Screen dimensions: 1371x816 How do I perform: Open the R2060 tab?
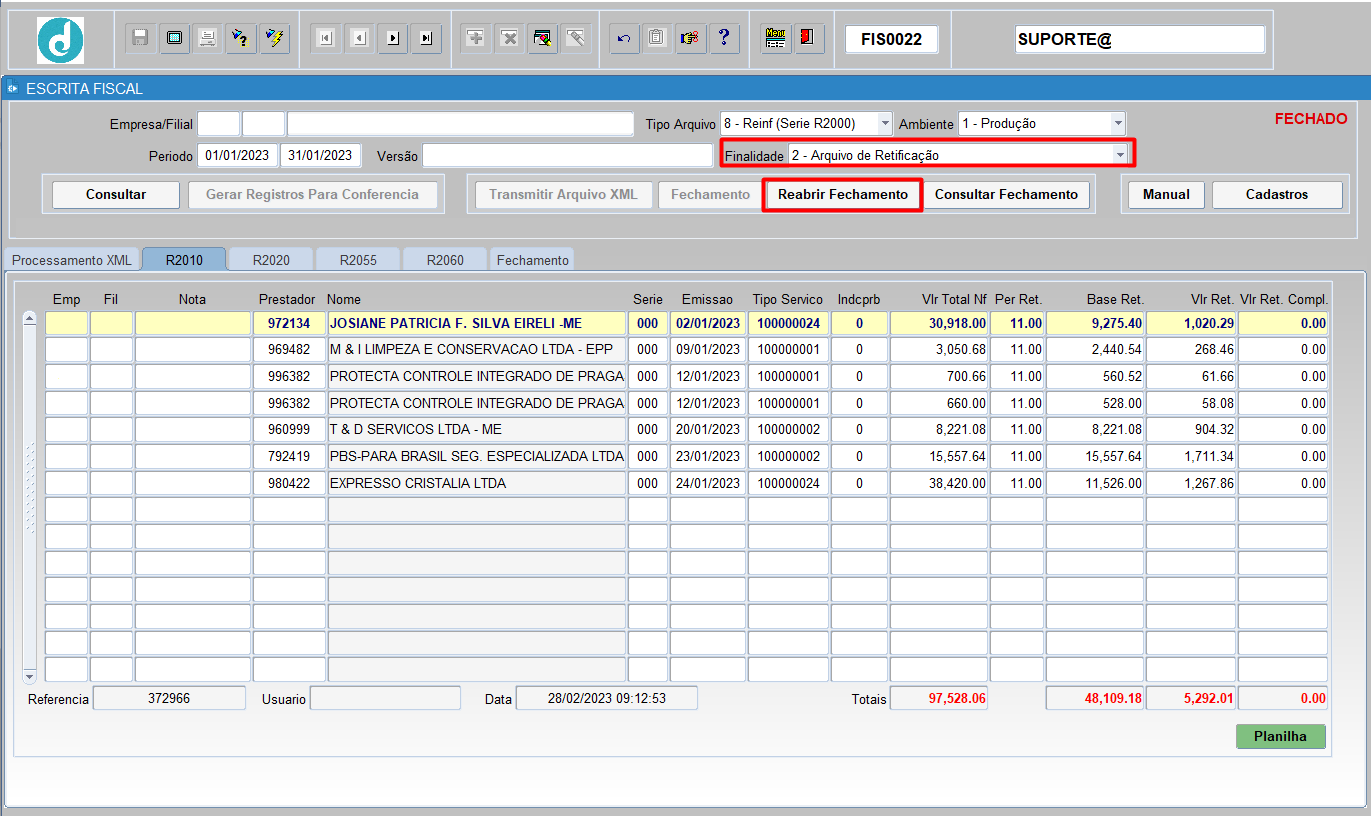(x=445, y=260)
